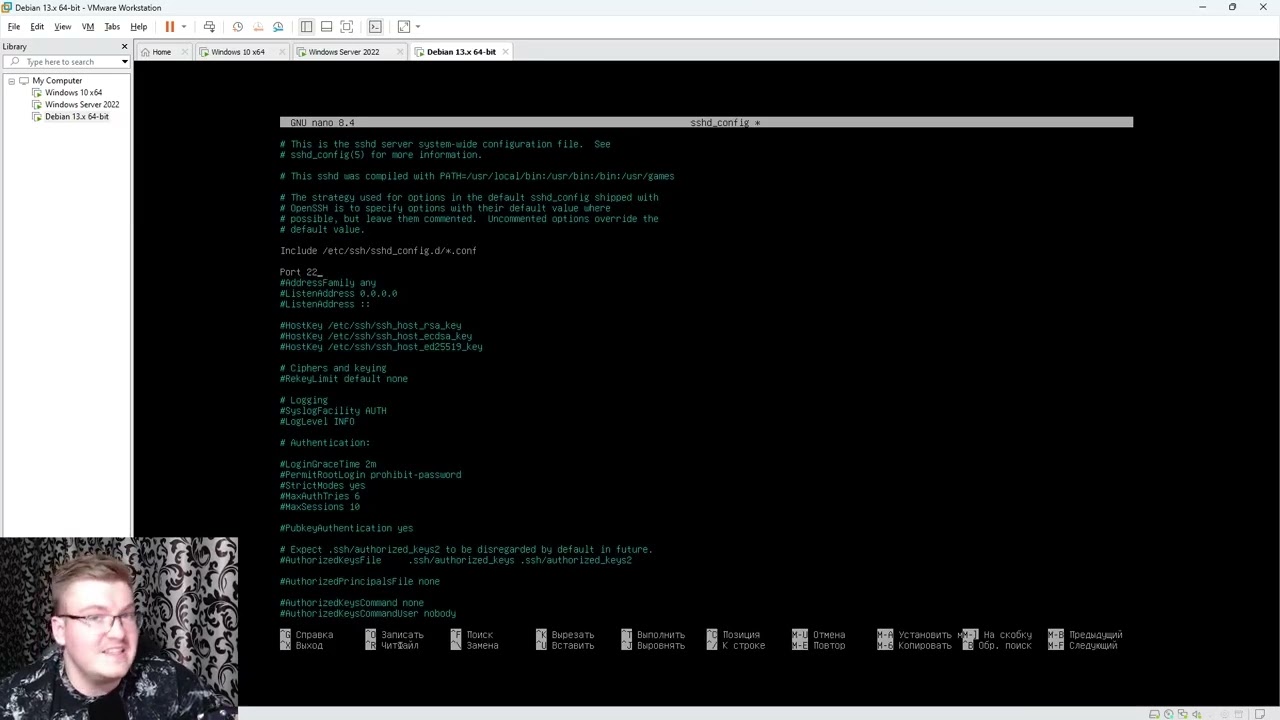Open the library search options dropdown
This screenshot has width=1280, height=720.
point(124,62)
